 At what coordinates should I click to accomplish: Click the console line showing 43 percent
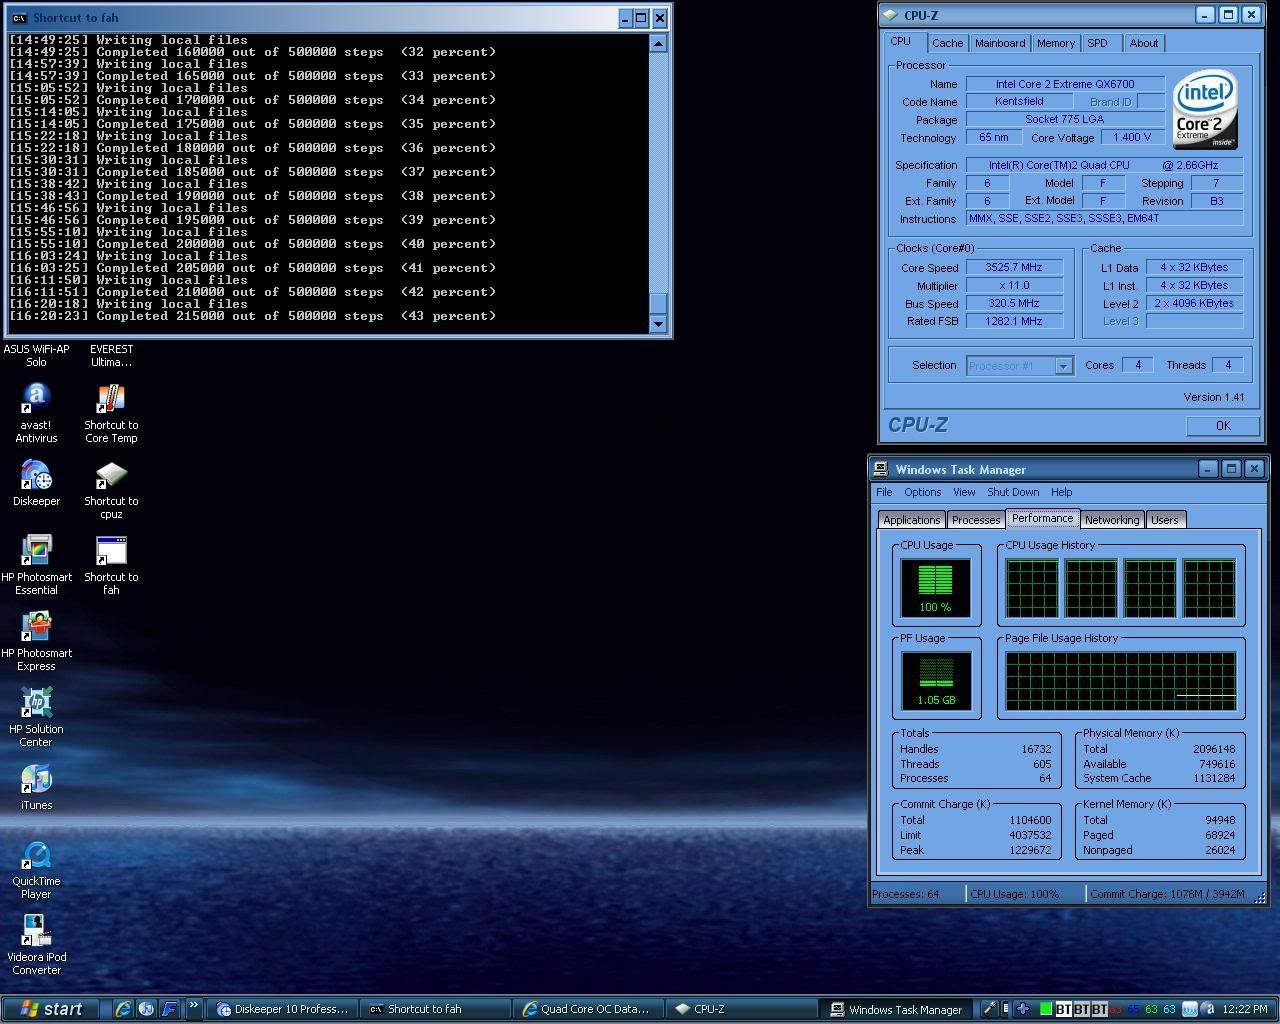pyautogui.click(x=253, y=316)
